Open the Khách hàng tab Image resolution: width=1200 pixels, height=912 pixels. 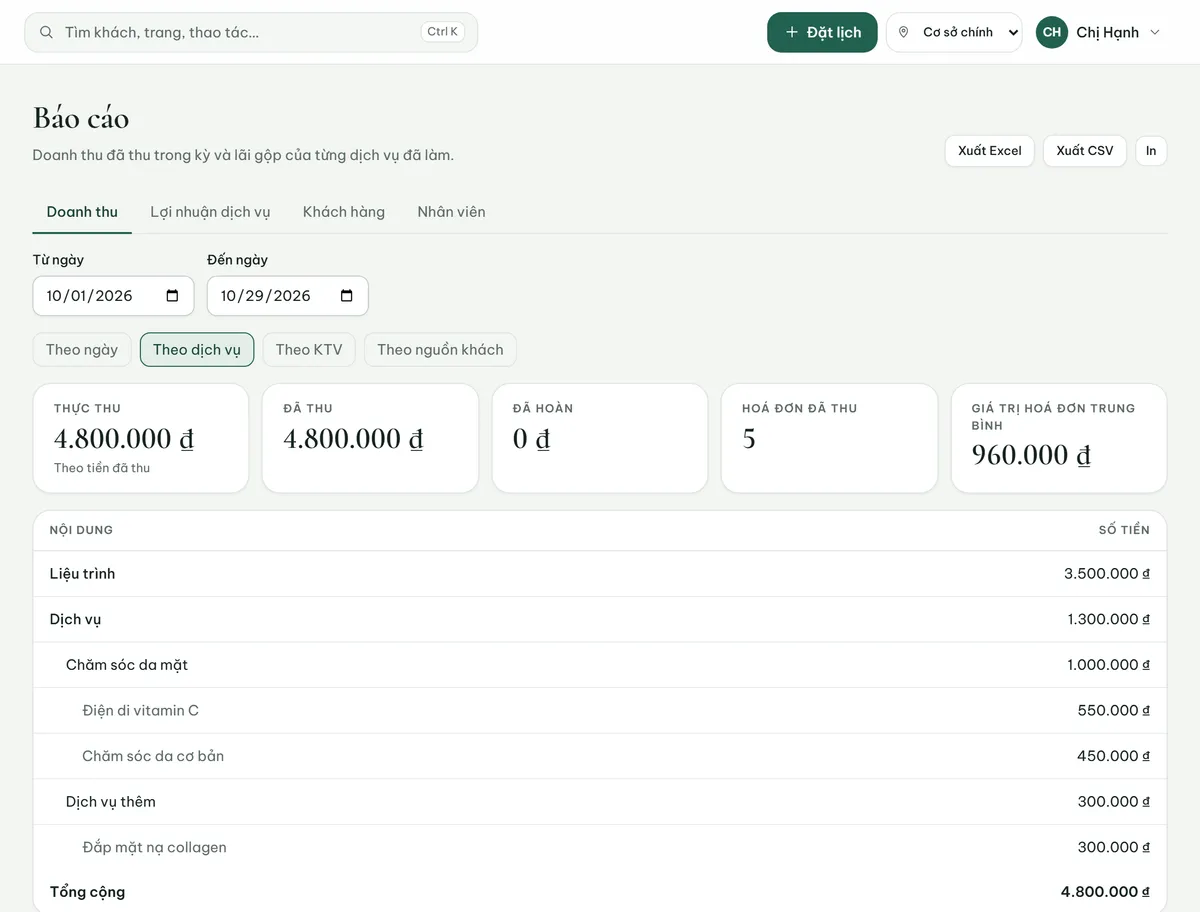(344, 212)
